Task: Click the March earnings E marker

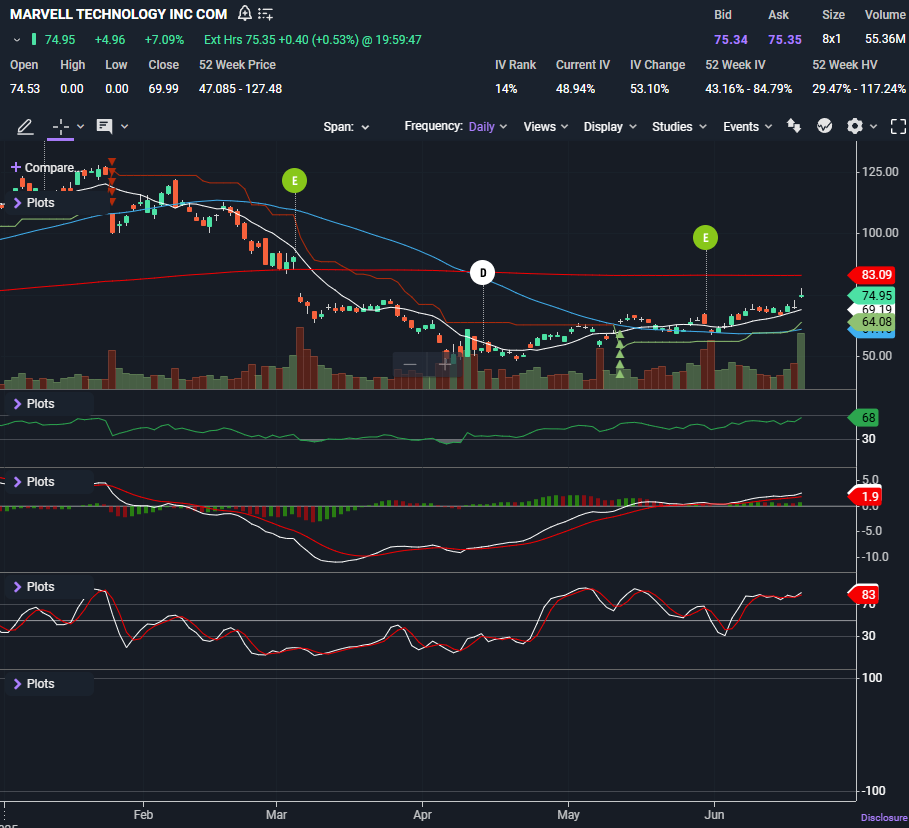Action: (x=294, y=181)
